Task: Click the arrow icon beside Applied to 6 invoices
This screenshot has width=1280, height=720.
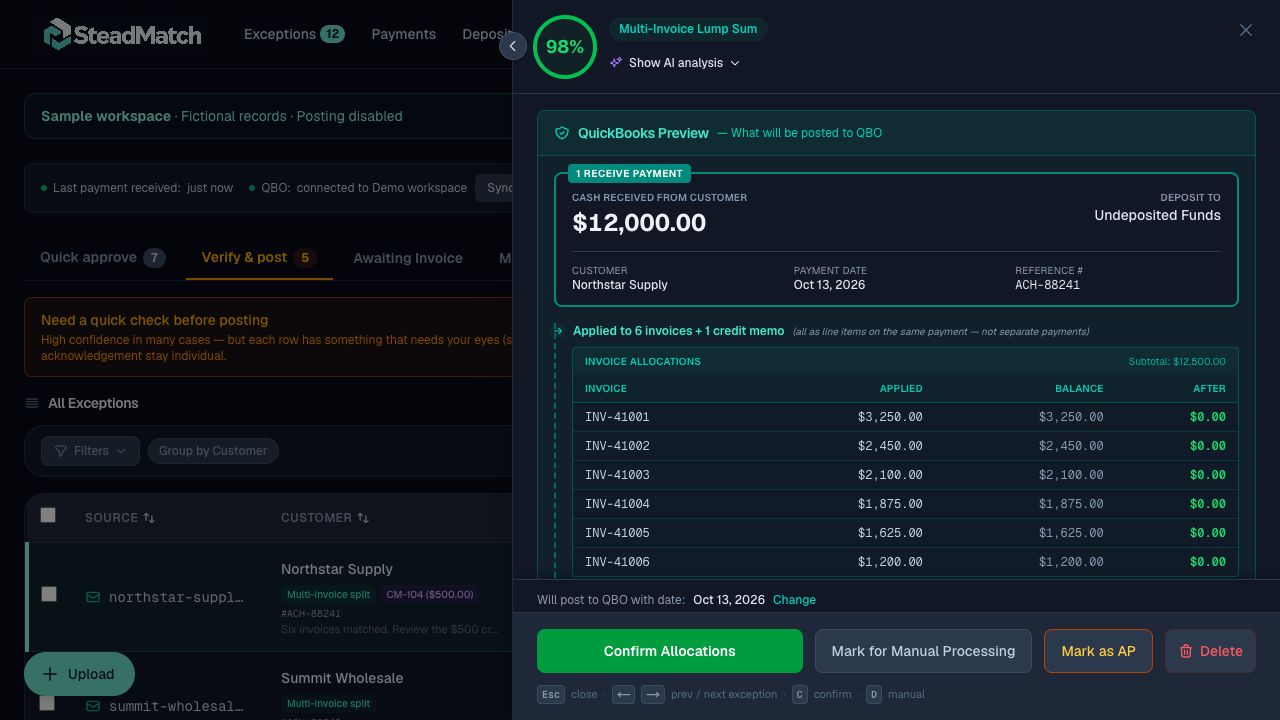Action: coord(559,331)
